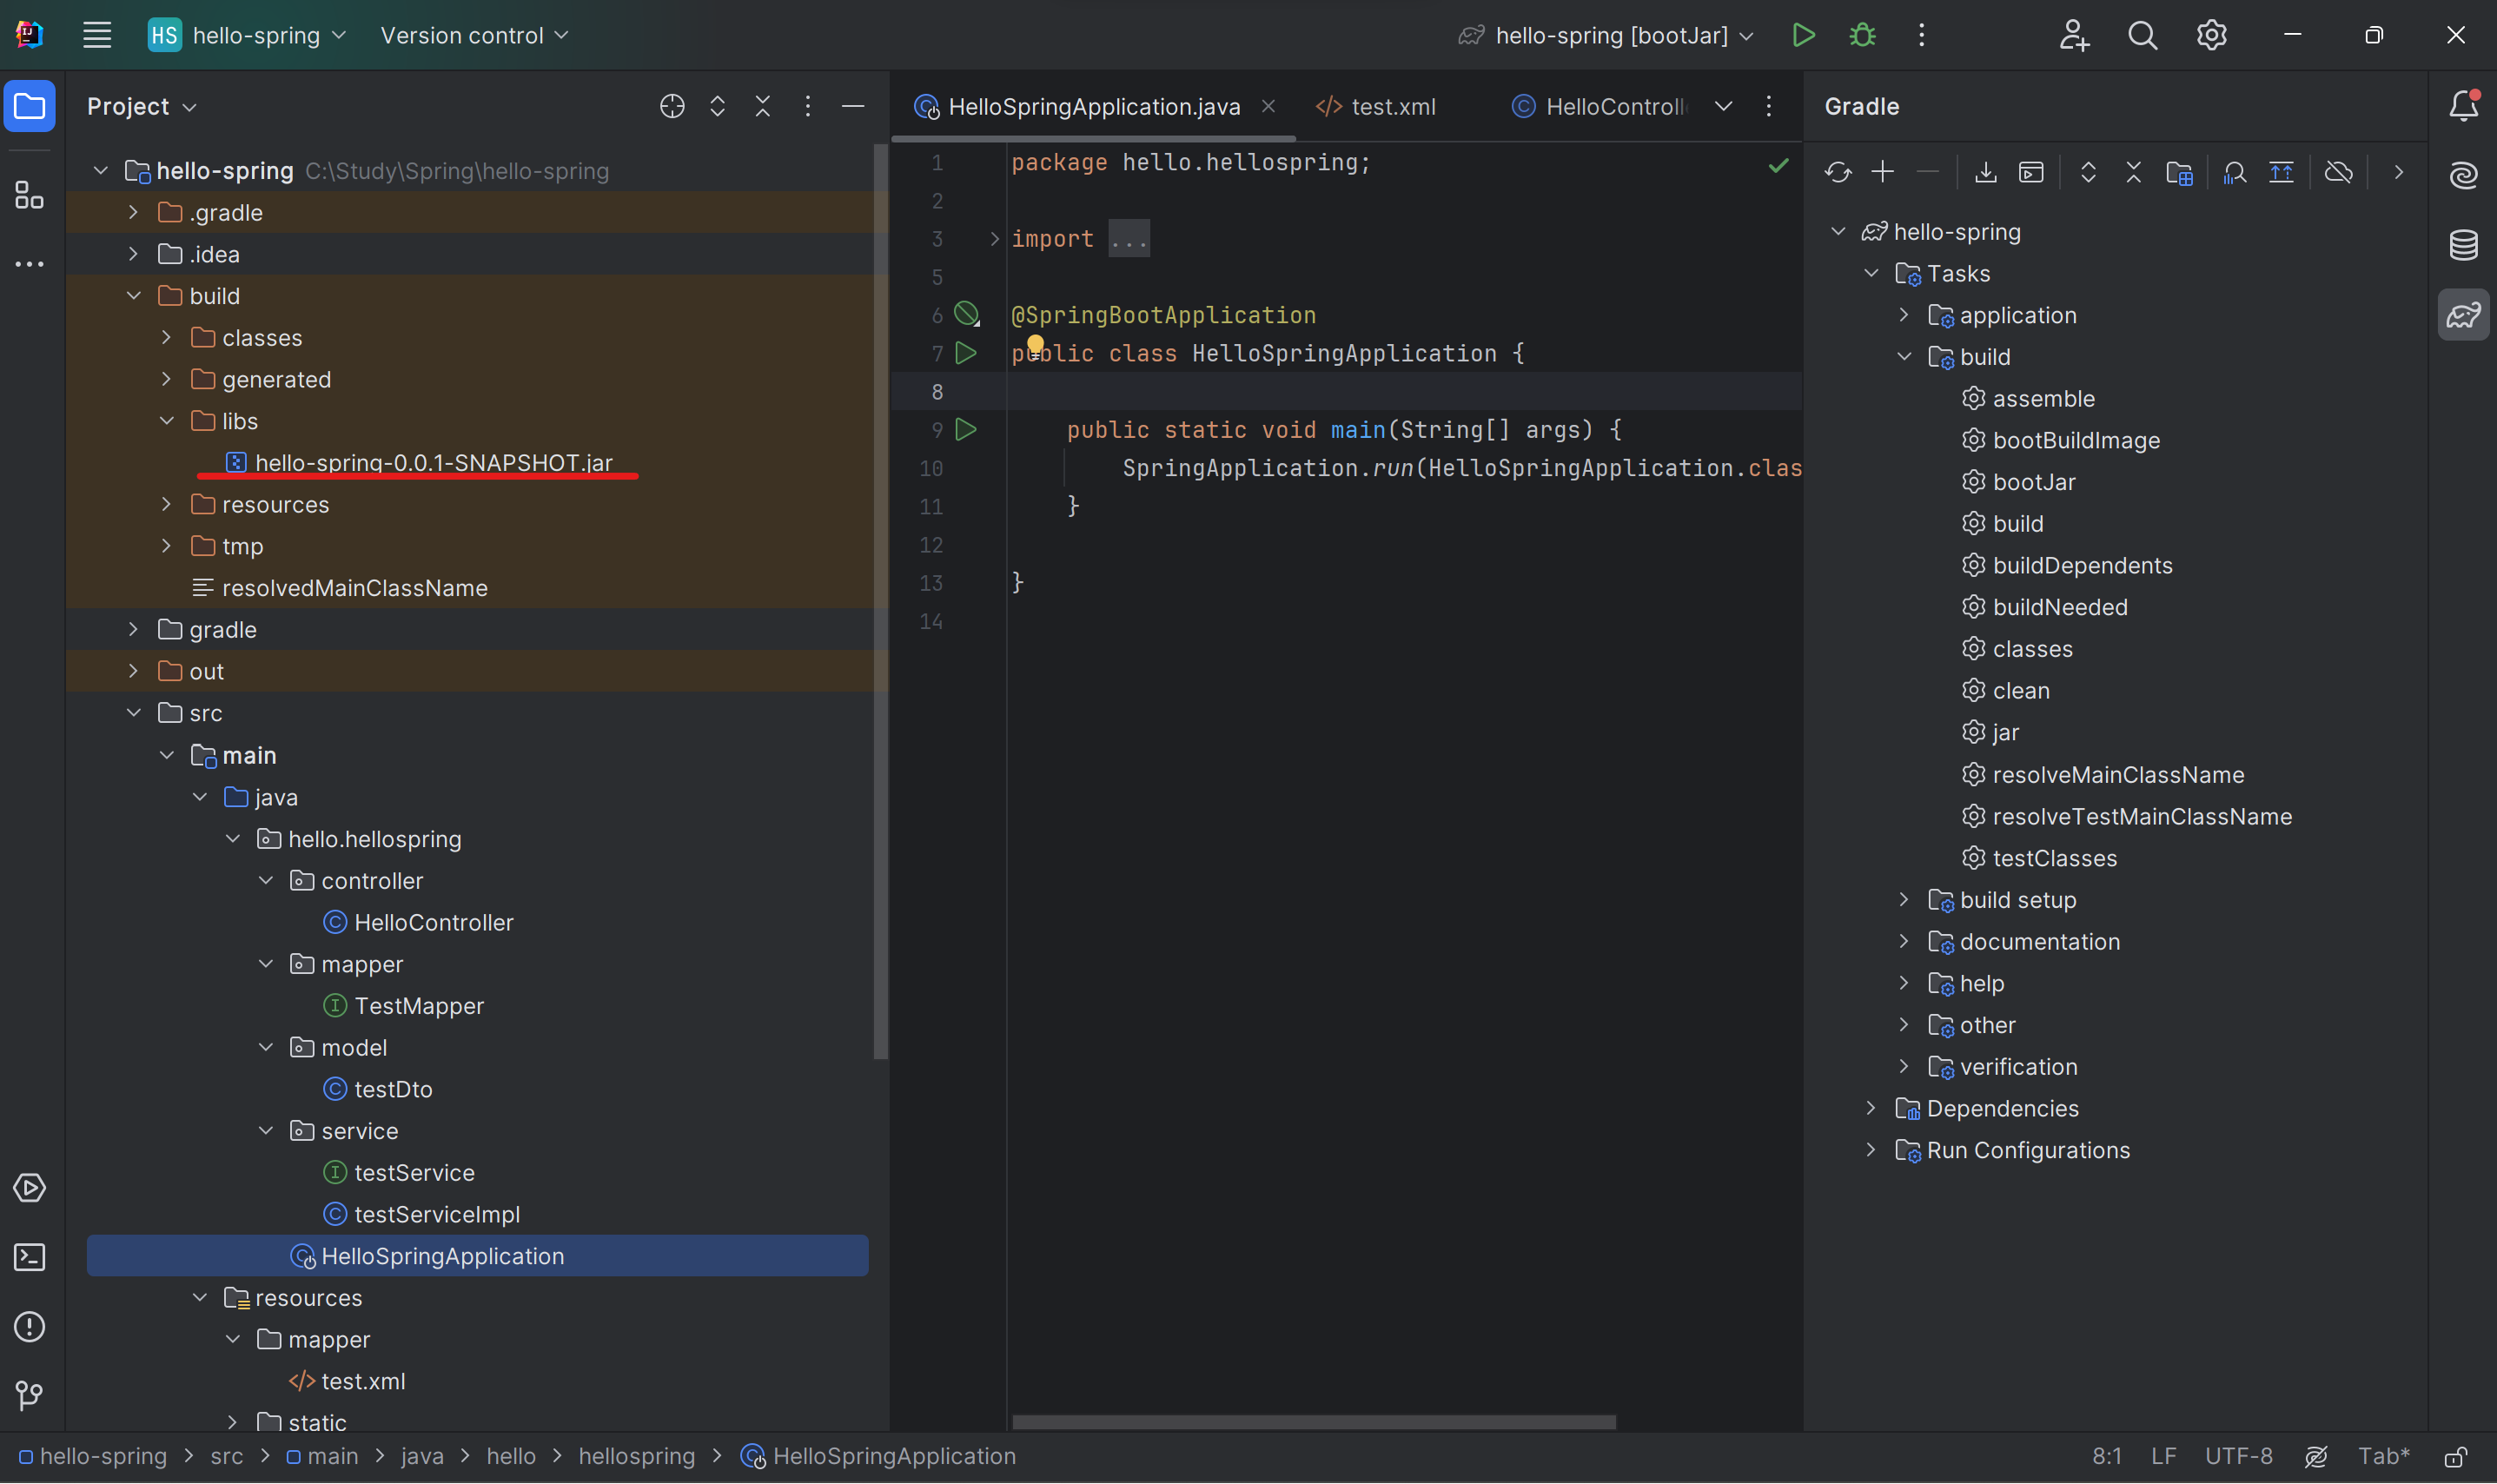Open the Git tool window in left sidebar
The image size is (2497, 1484).
[29, 1395]
